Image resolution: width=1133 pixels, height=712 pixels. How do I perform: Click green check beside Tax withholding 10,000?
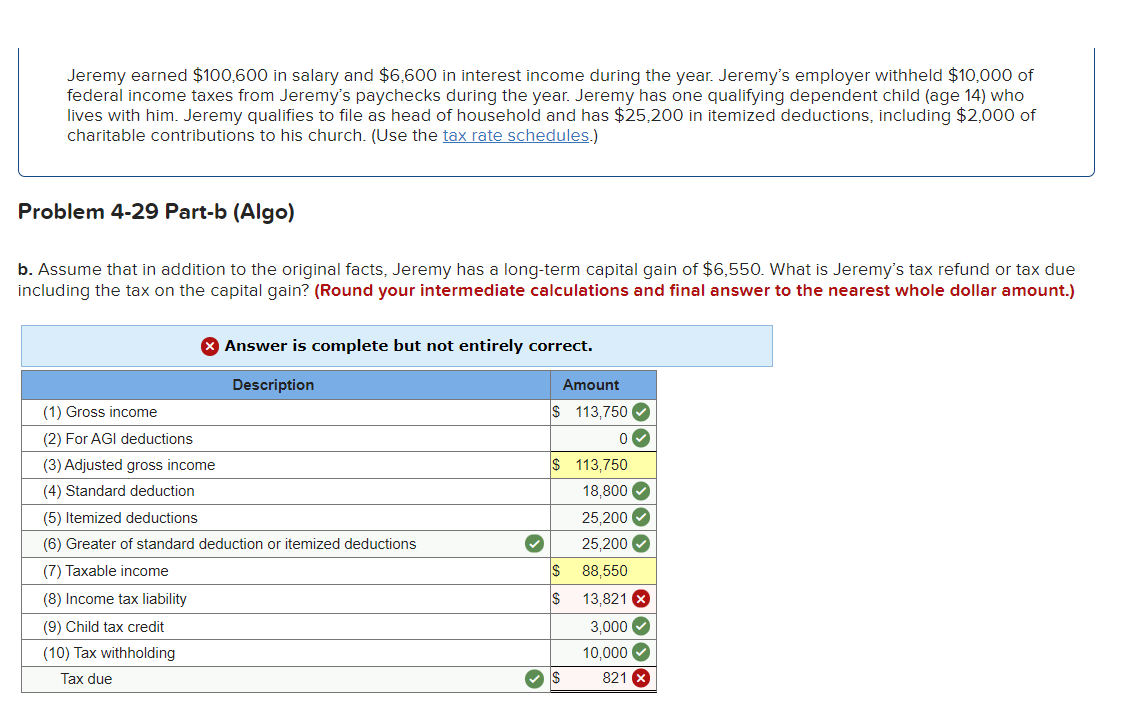tap(641, 652)
